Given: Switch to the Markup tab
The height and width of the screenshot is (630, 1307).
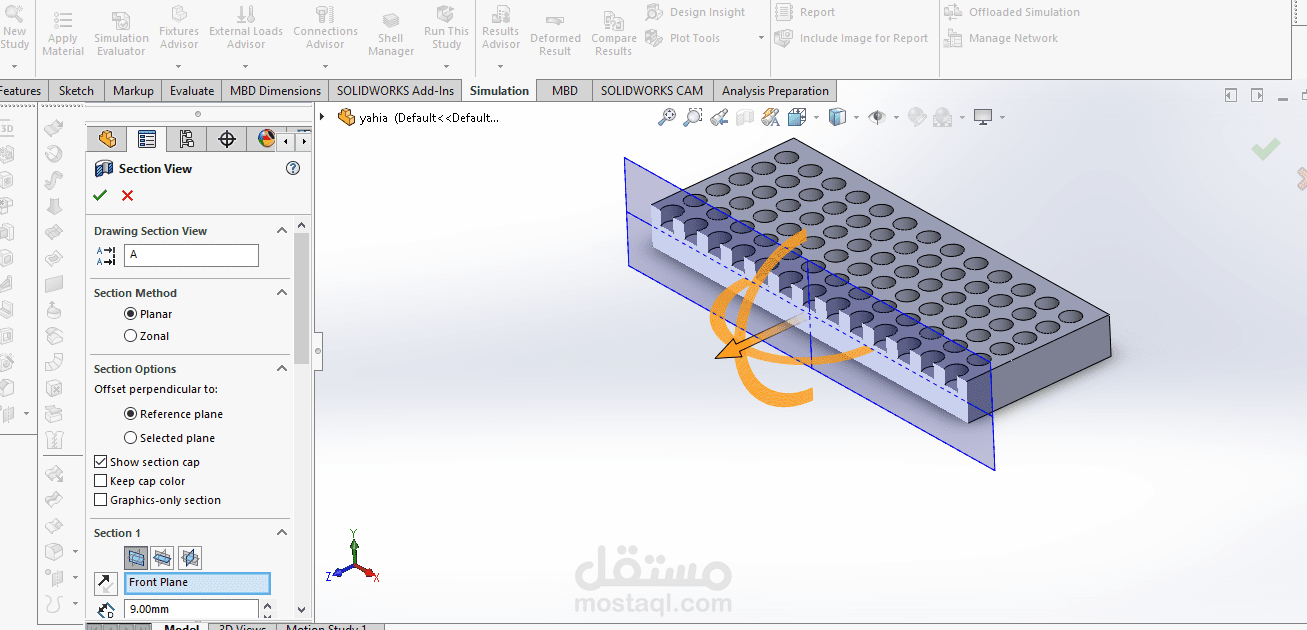Looking at the screenshot, I should click(133, 90).
